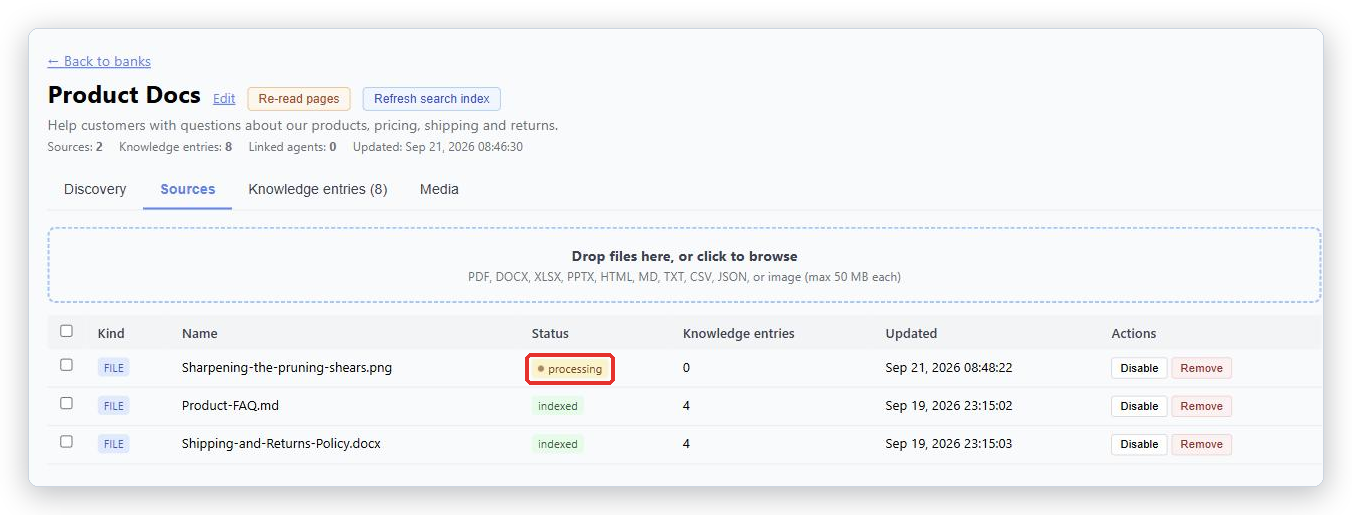Image resolution: width=1352 pixels, height=515 pixels.
Task: Click the Updated column header
Action: tap(911, 333)
